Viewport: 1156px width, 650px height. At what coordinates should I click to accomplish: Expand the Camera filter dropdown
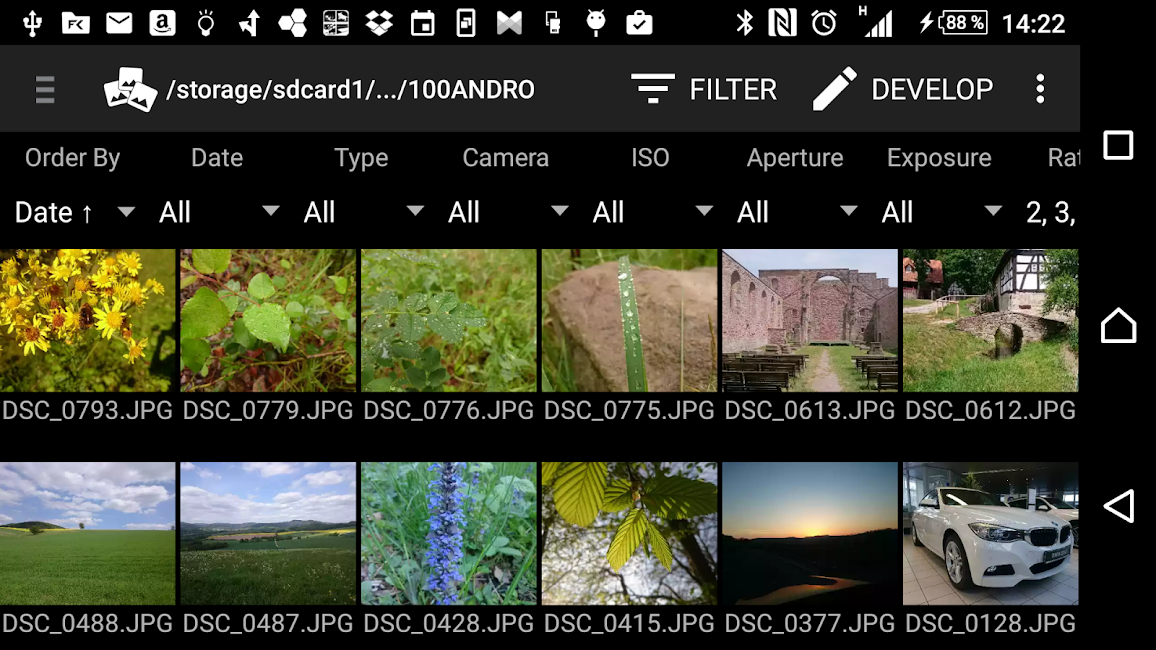click(507, 212)
